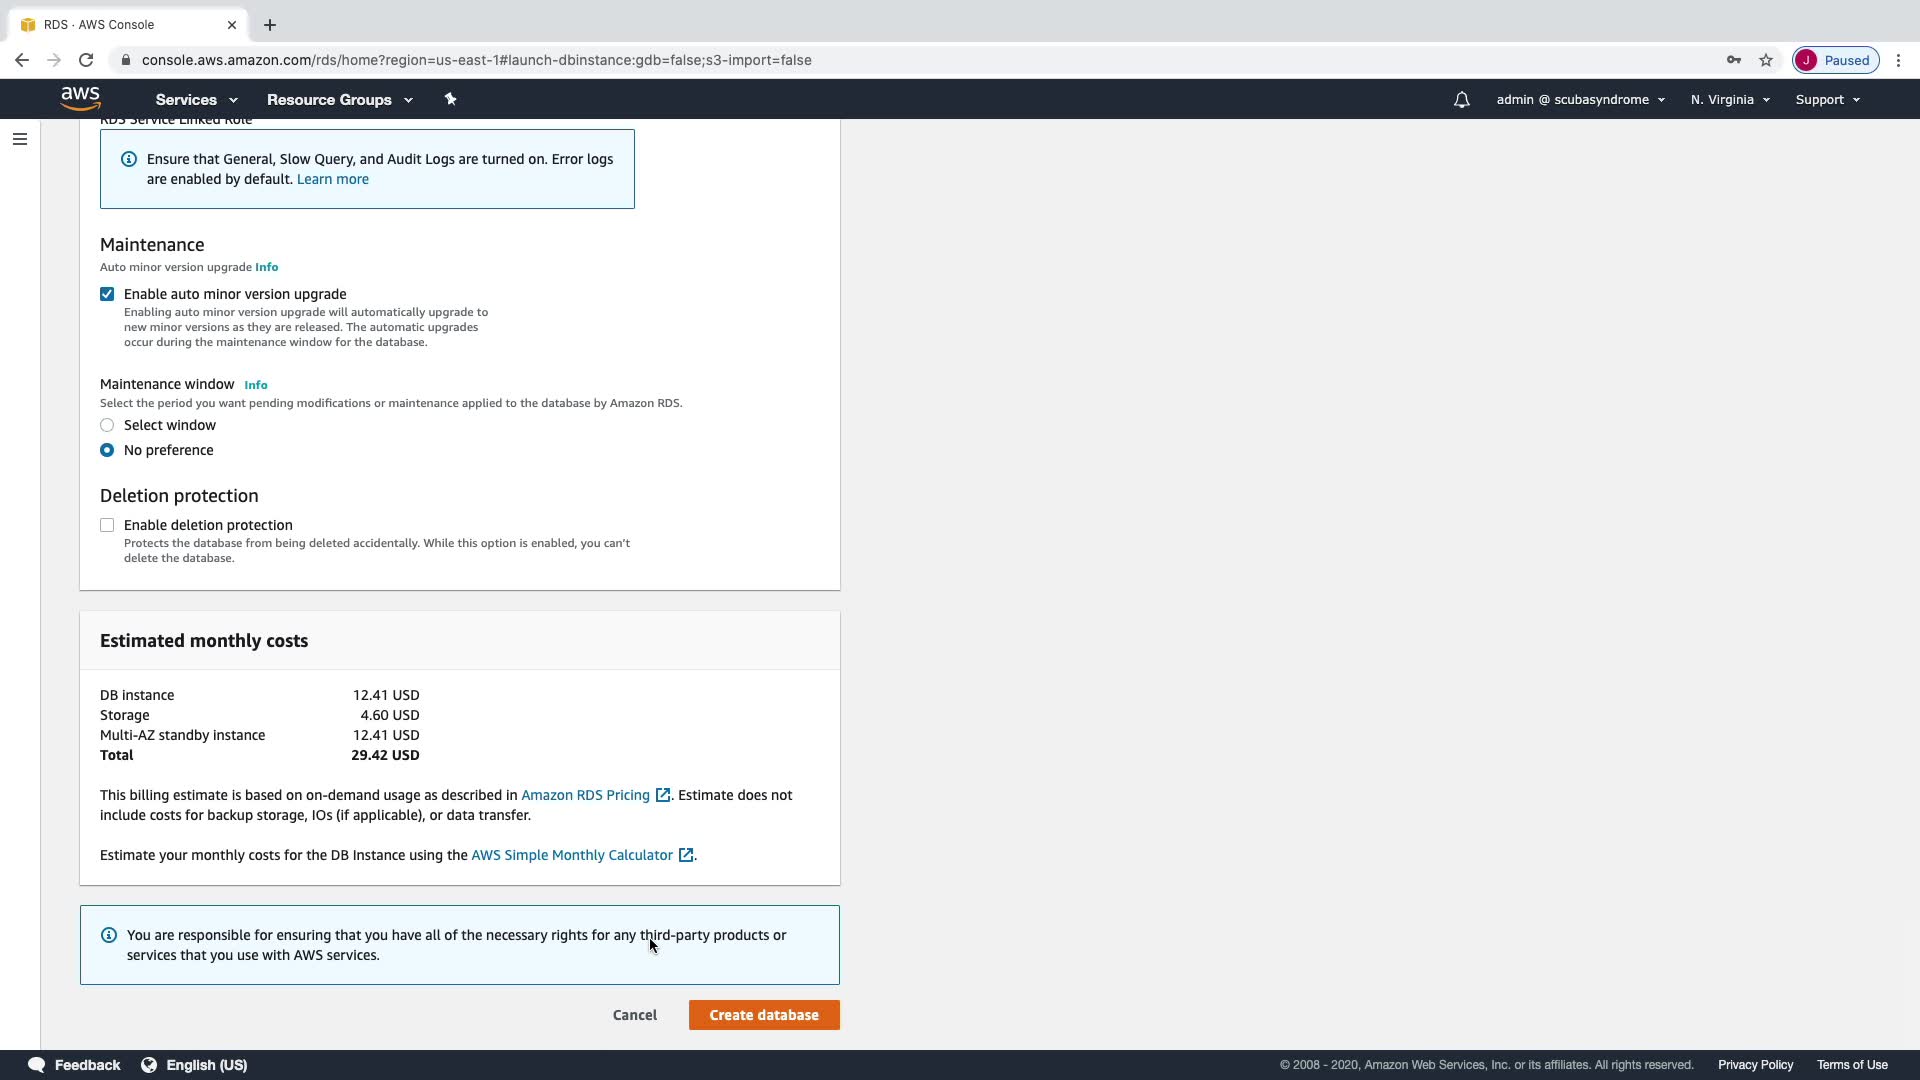The height and width of the screenshot is (1080, 1920).
Task: Click the browser address bar URL
Action: point(476,60)
